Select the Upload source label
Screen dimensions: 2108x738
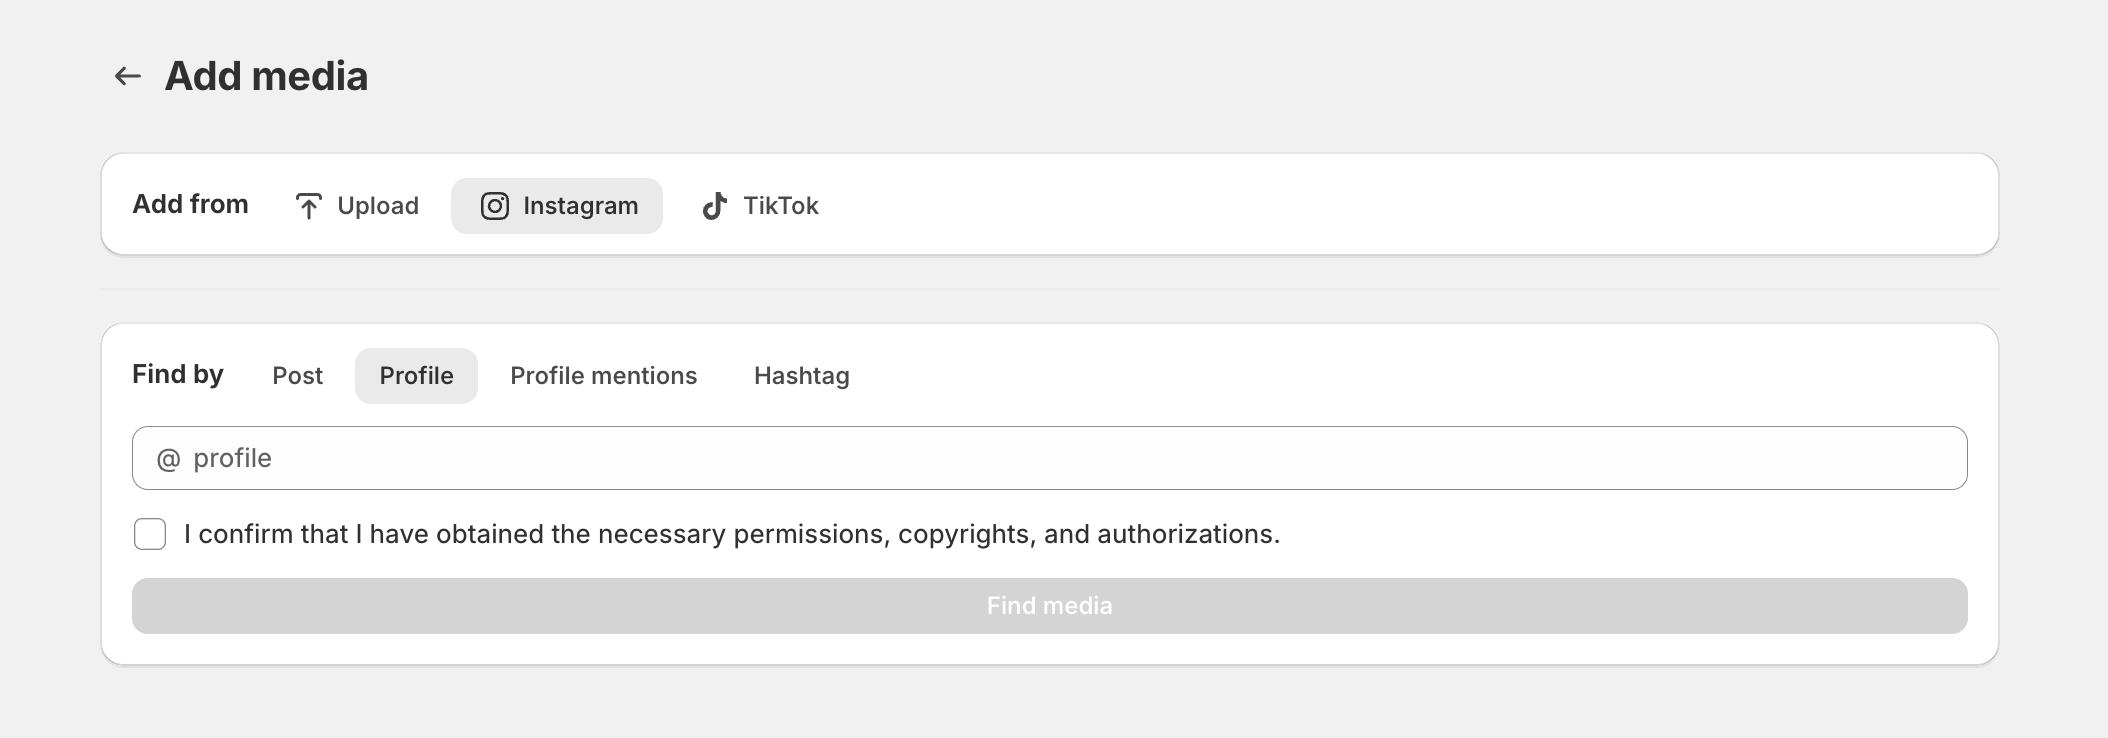[x=378, y=206]
